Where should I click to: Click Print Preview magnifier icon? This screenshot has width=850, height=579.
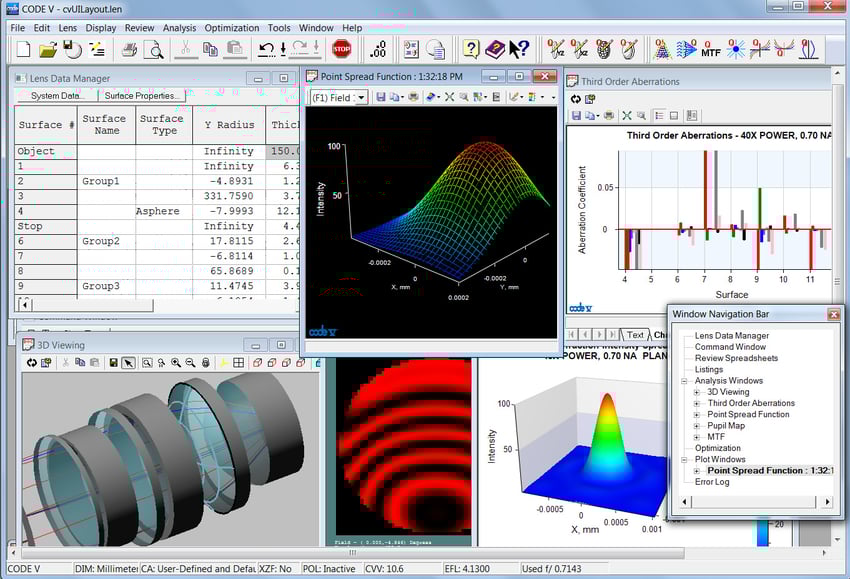click(154, 49)
